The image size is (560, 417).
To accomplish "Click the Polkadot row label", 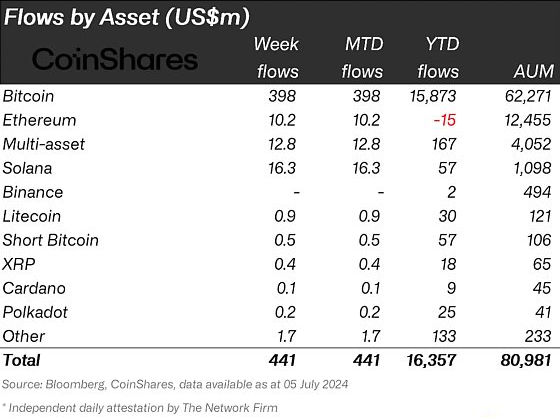I will click(35, 312).
